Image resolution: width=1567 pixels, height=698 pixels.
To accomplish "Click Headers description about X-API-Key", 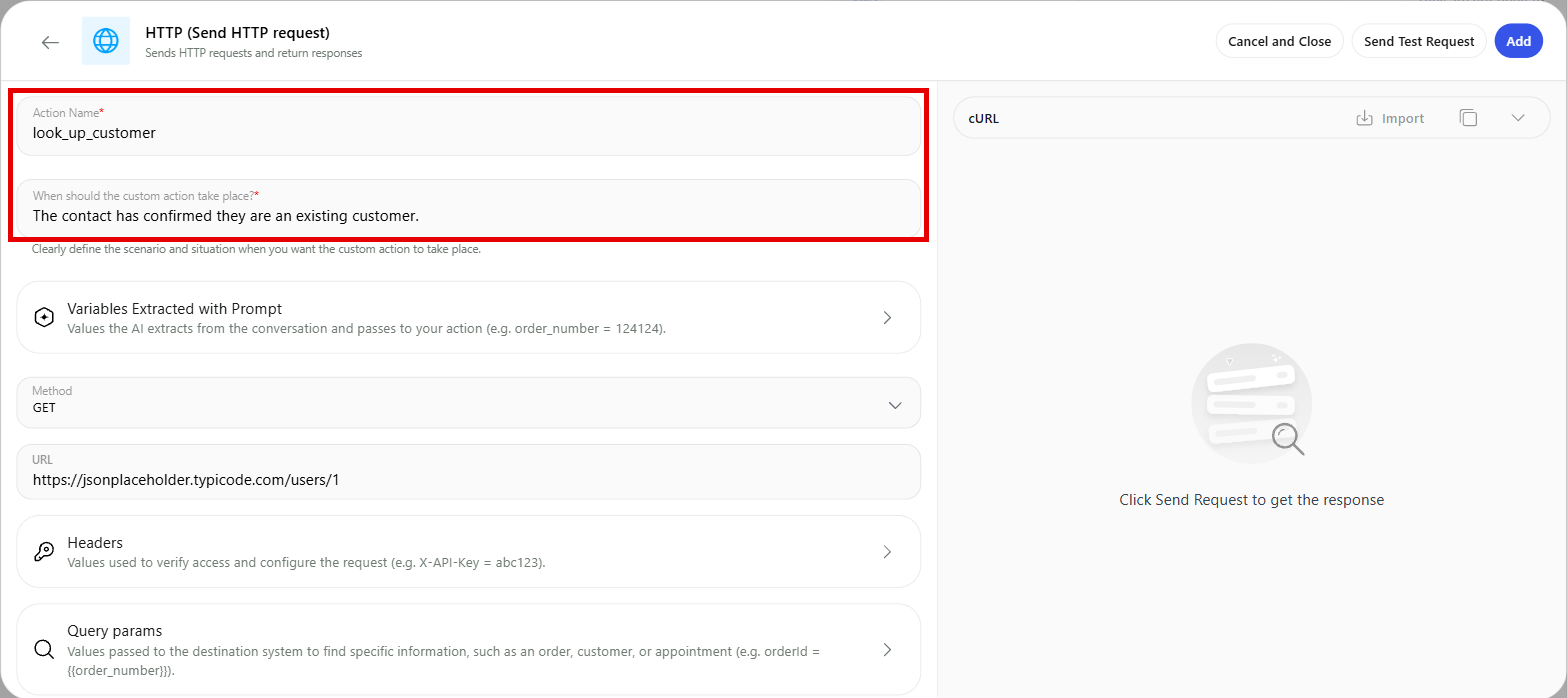I will click(306, 563).
